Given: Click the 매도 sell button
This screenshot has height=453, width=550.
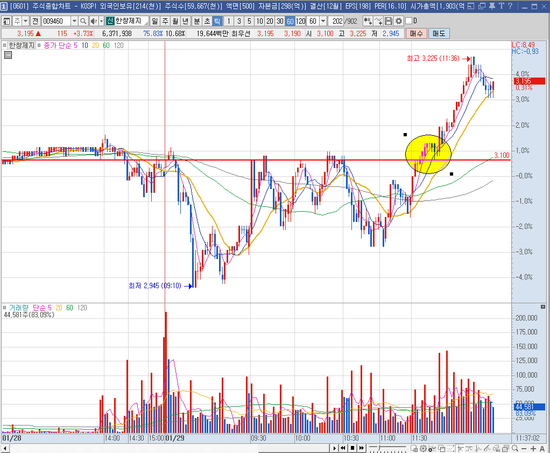Looking at the screenshot, I should (x=438, y=34).
